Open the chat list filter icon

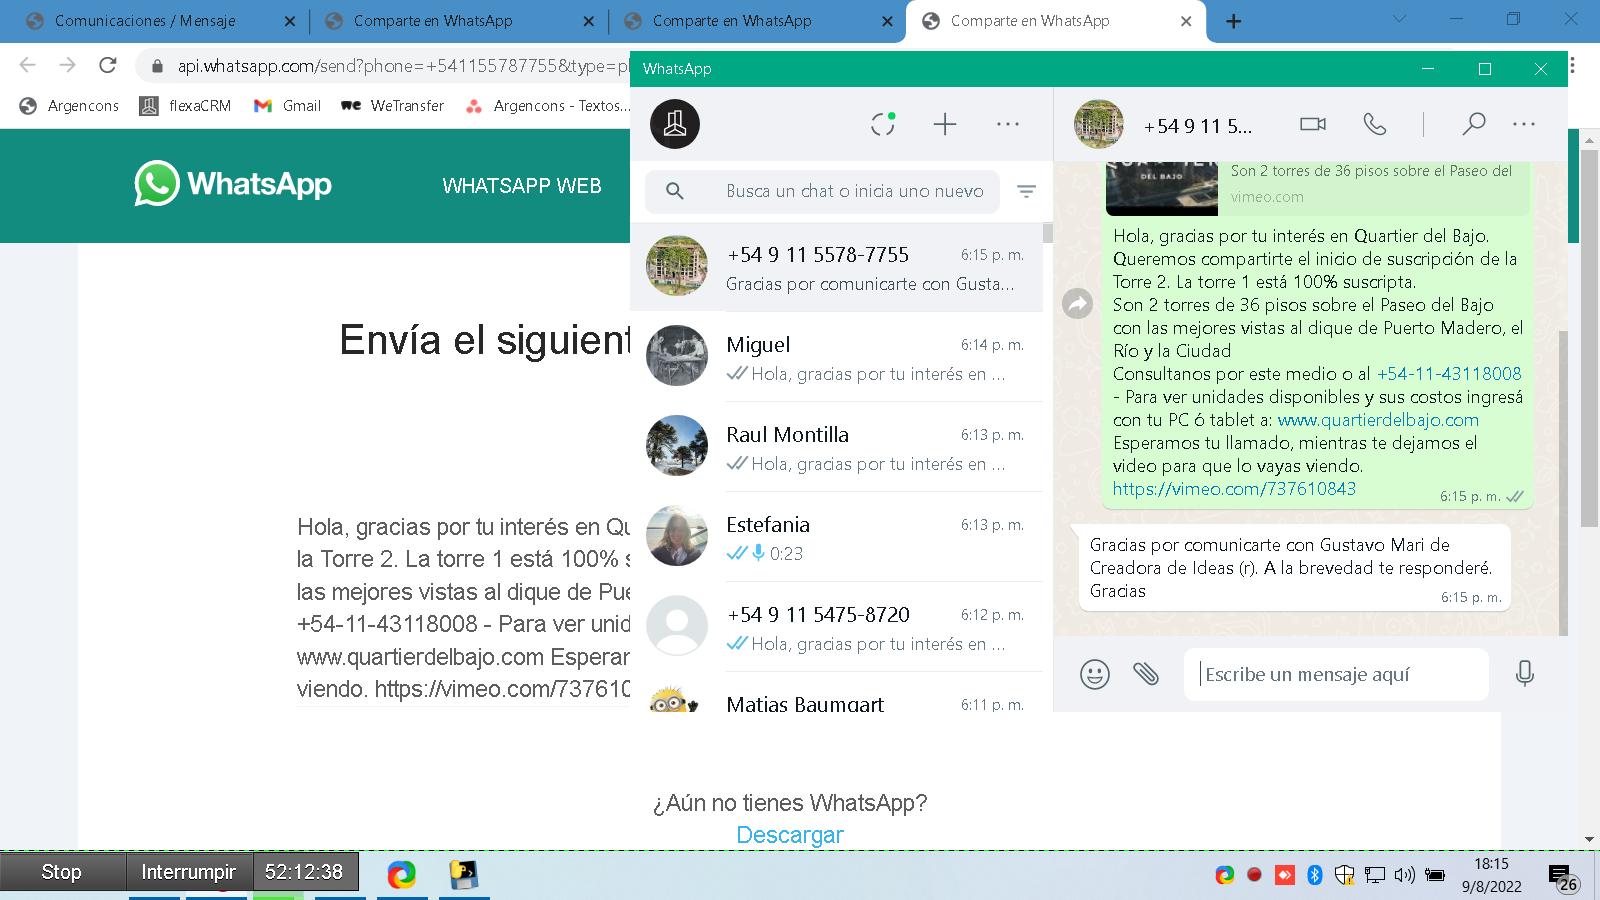tap(1026, 191)
